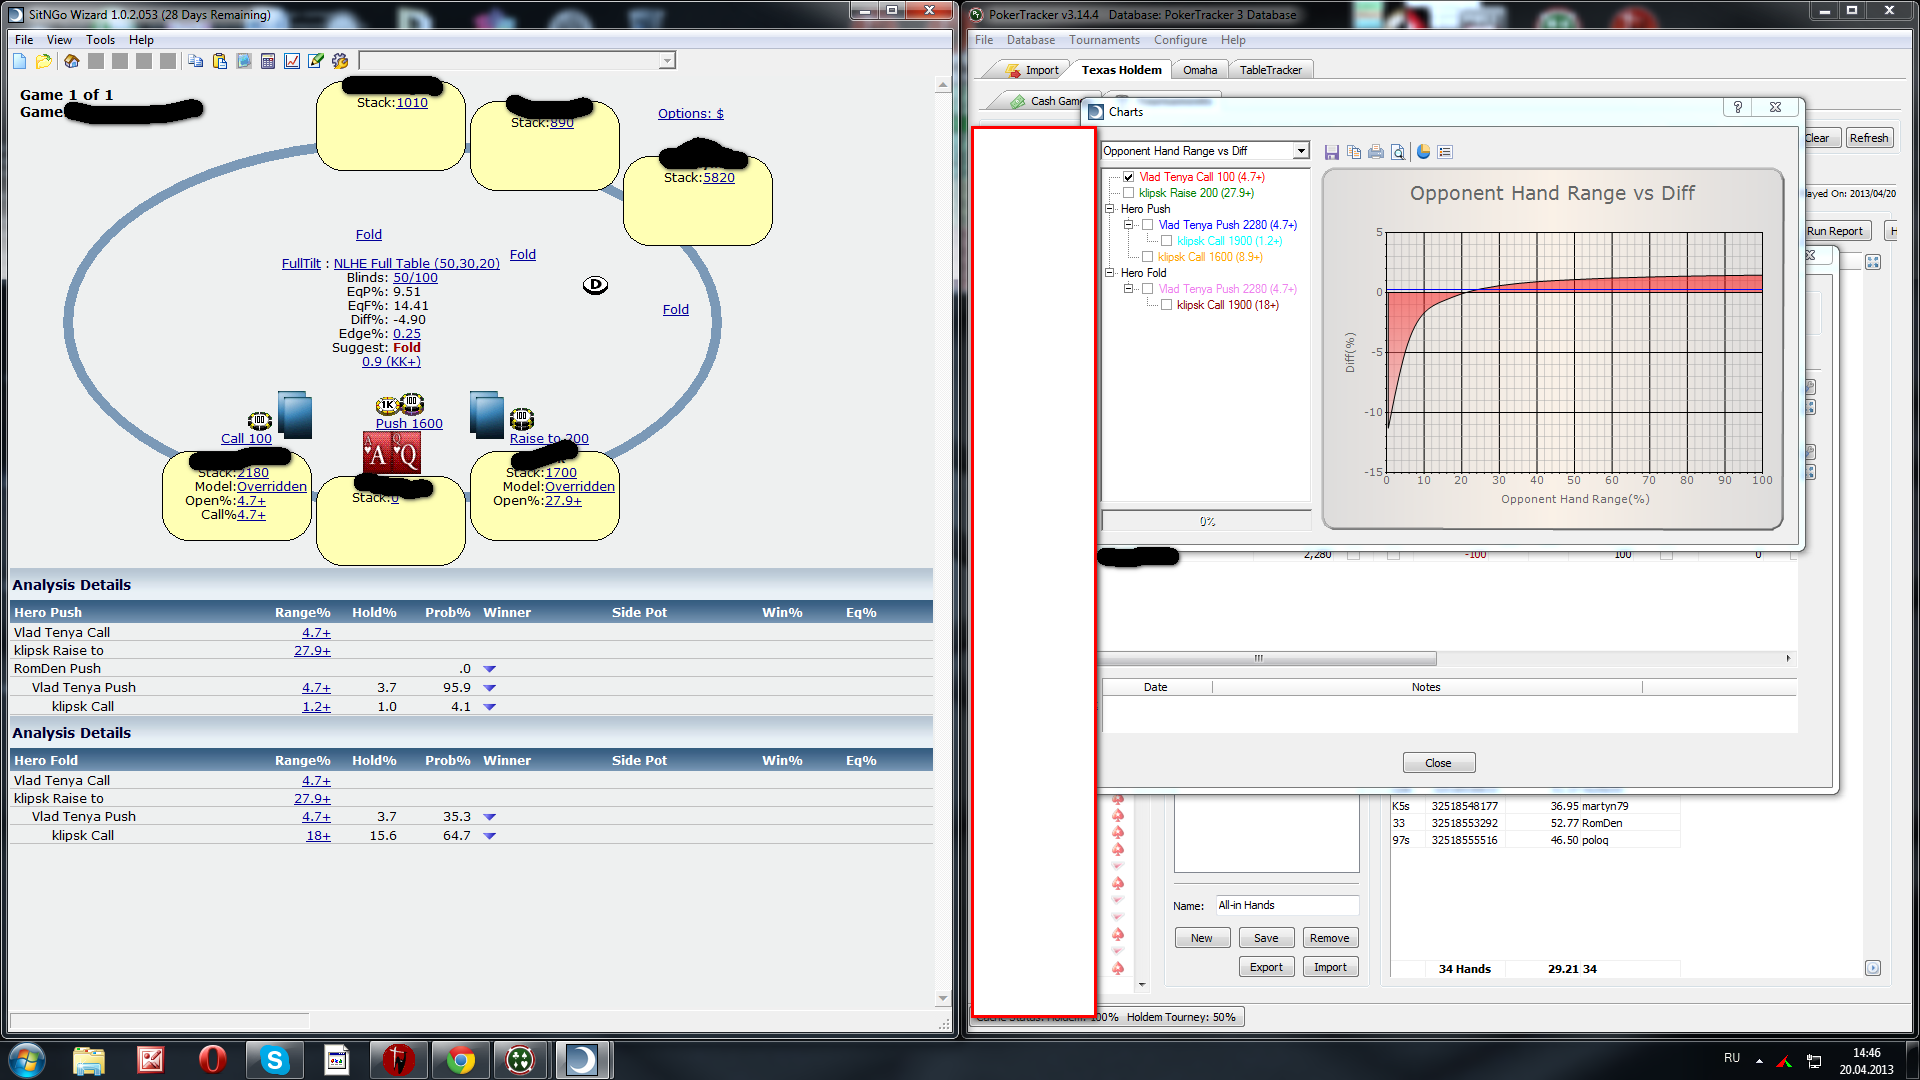Image resolution: width=1920 pixels, height=1080 pixels.
Task: Click the Export button in PokerTracker
Action: 1266,967
